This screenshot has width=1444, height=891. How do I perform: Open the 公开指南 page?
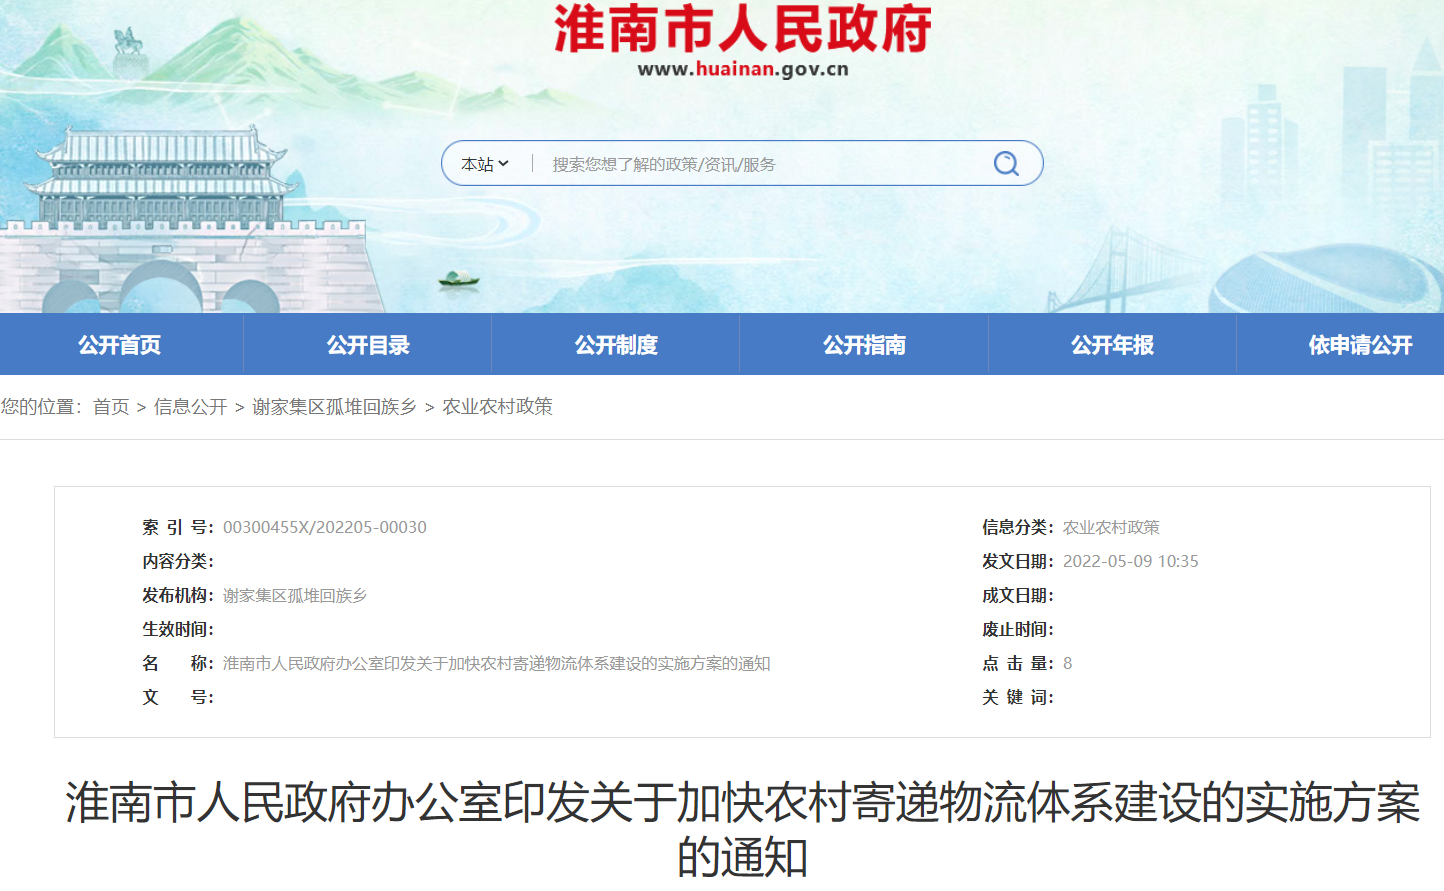click(864, 343)
